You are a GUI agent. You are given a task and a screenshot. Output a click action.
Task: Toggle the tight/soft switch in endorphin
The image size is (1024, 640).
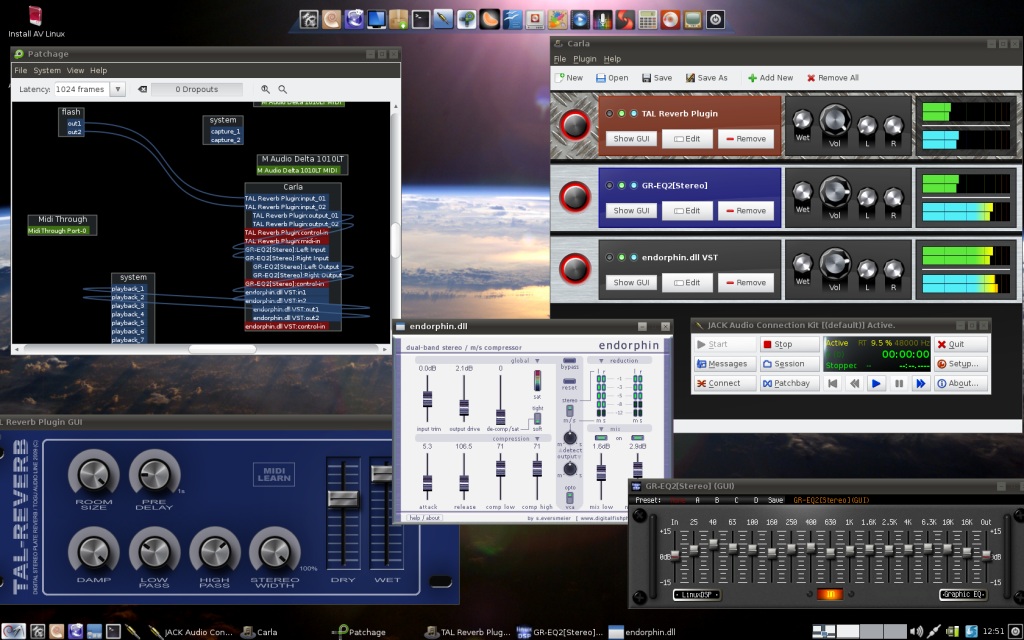click(536, 419)
